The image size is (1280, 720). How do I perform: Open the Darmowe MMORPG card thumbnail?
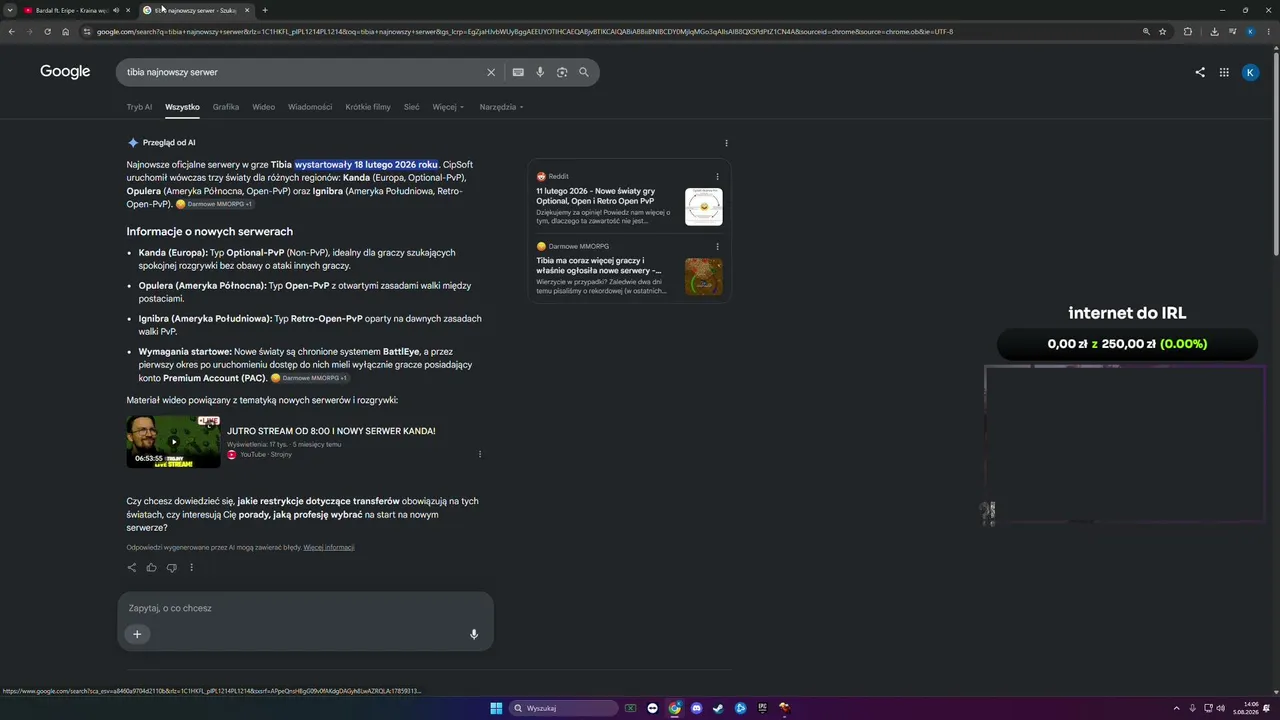coord(704,277)
